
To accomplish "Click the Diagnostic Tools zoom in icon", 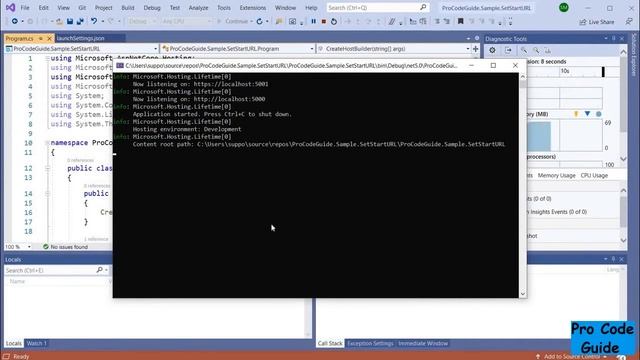I will tap(524, 50).
